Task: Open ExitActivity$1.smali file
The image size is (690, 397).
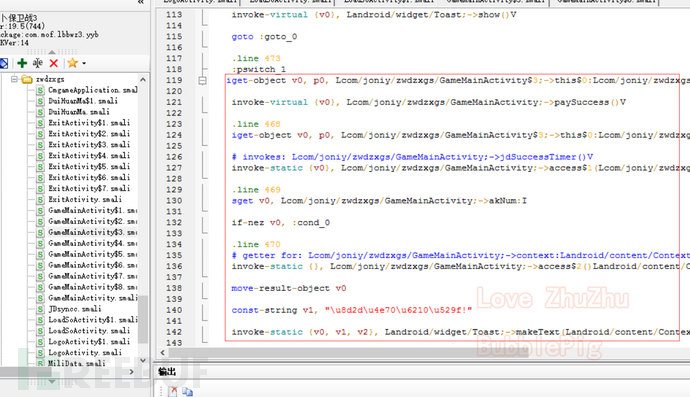Action: [x=89, y=123]
